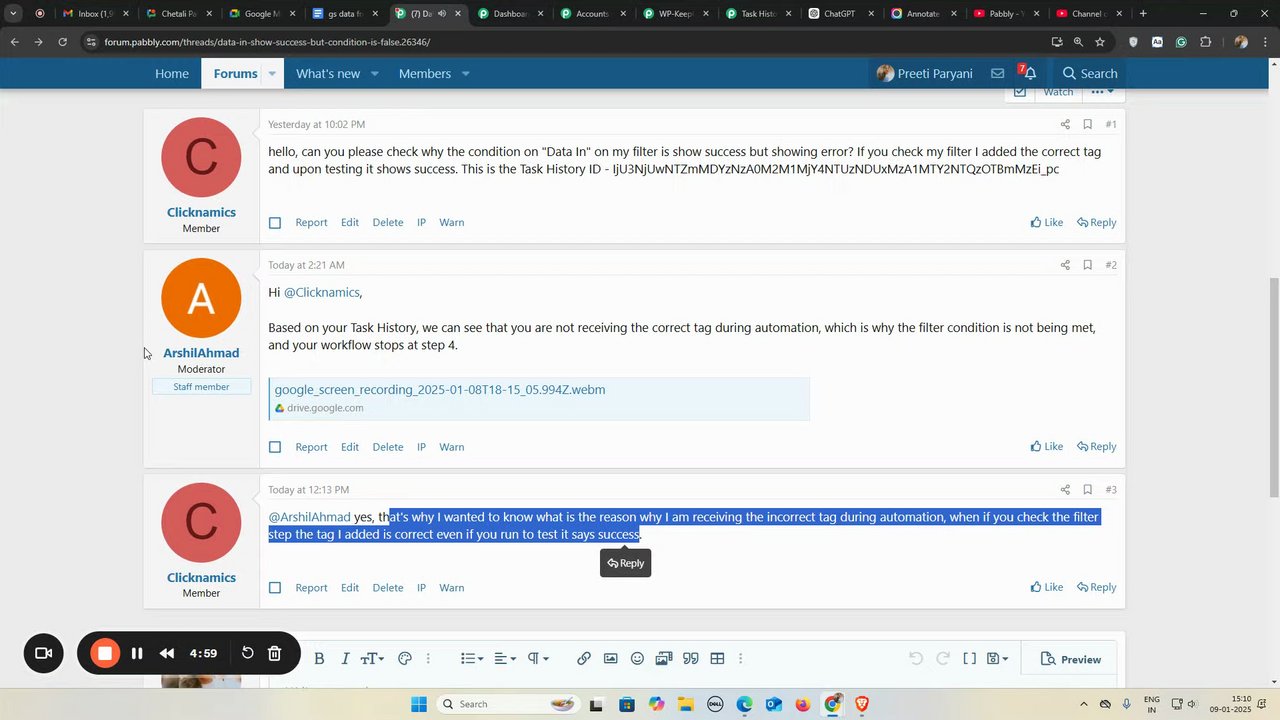Open the text color palette tool
The width and height of the screenshot is (1280, 720).
click(x=405, y=659)
